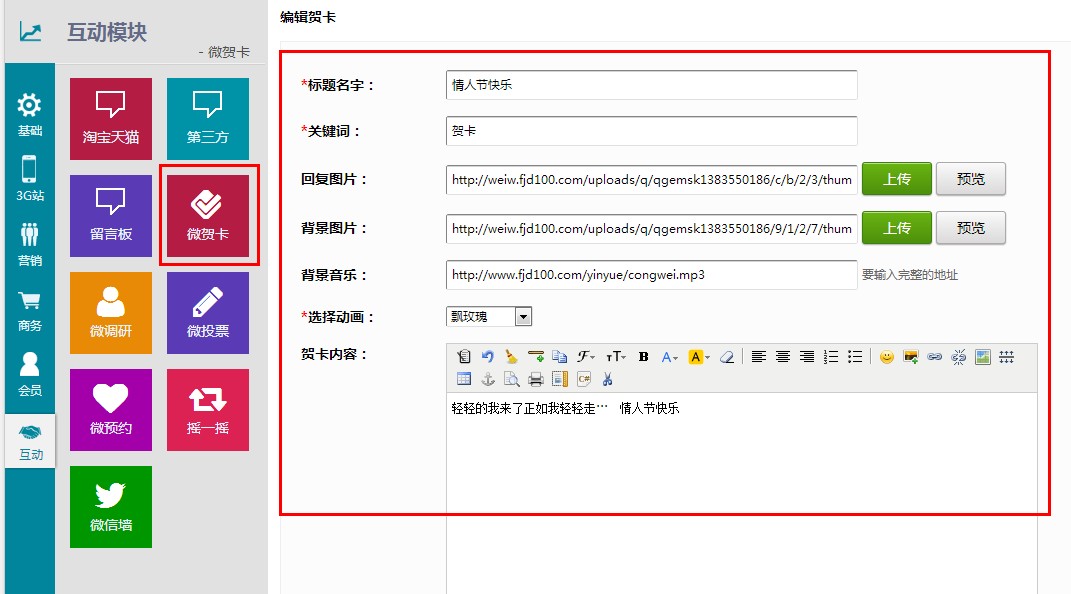Viewport: 1071px width, 594px height.
Task: Click the page break dotted-line icon
Action: tap(1006, 356)
